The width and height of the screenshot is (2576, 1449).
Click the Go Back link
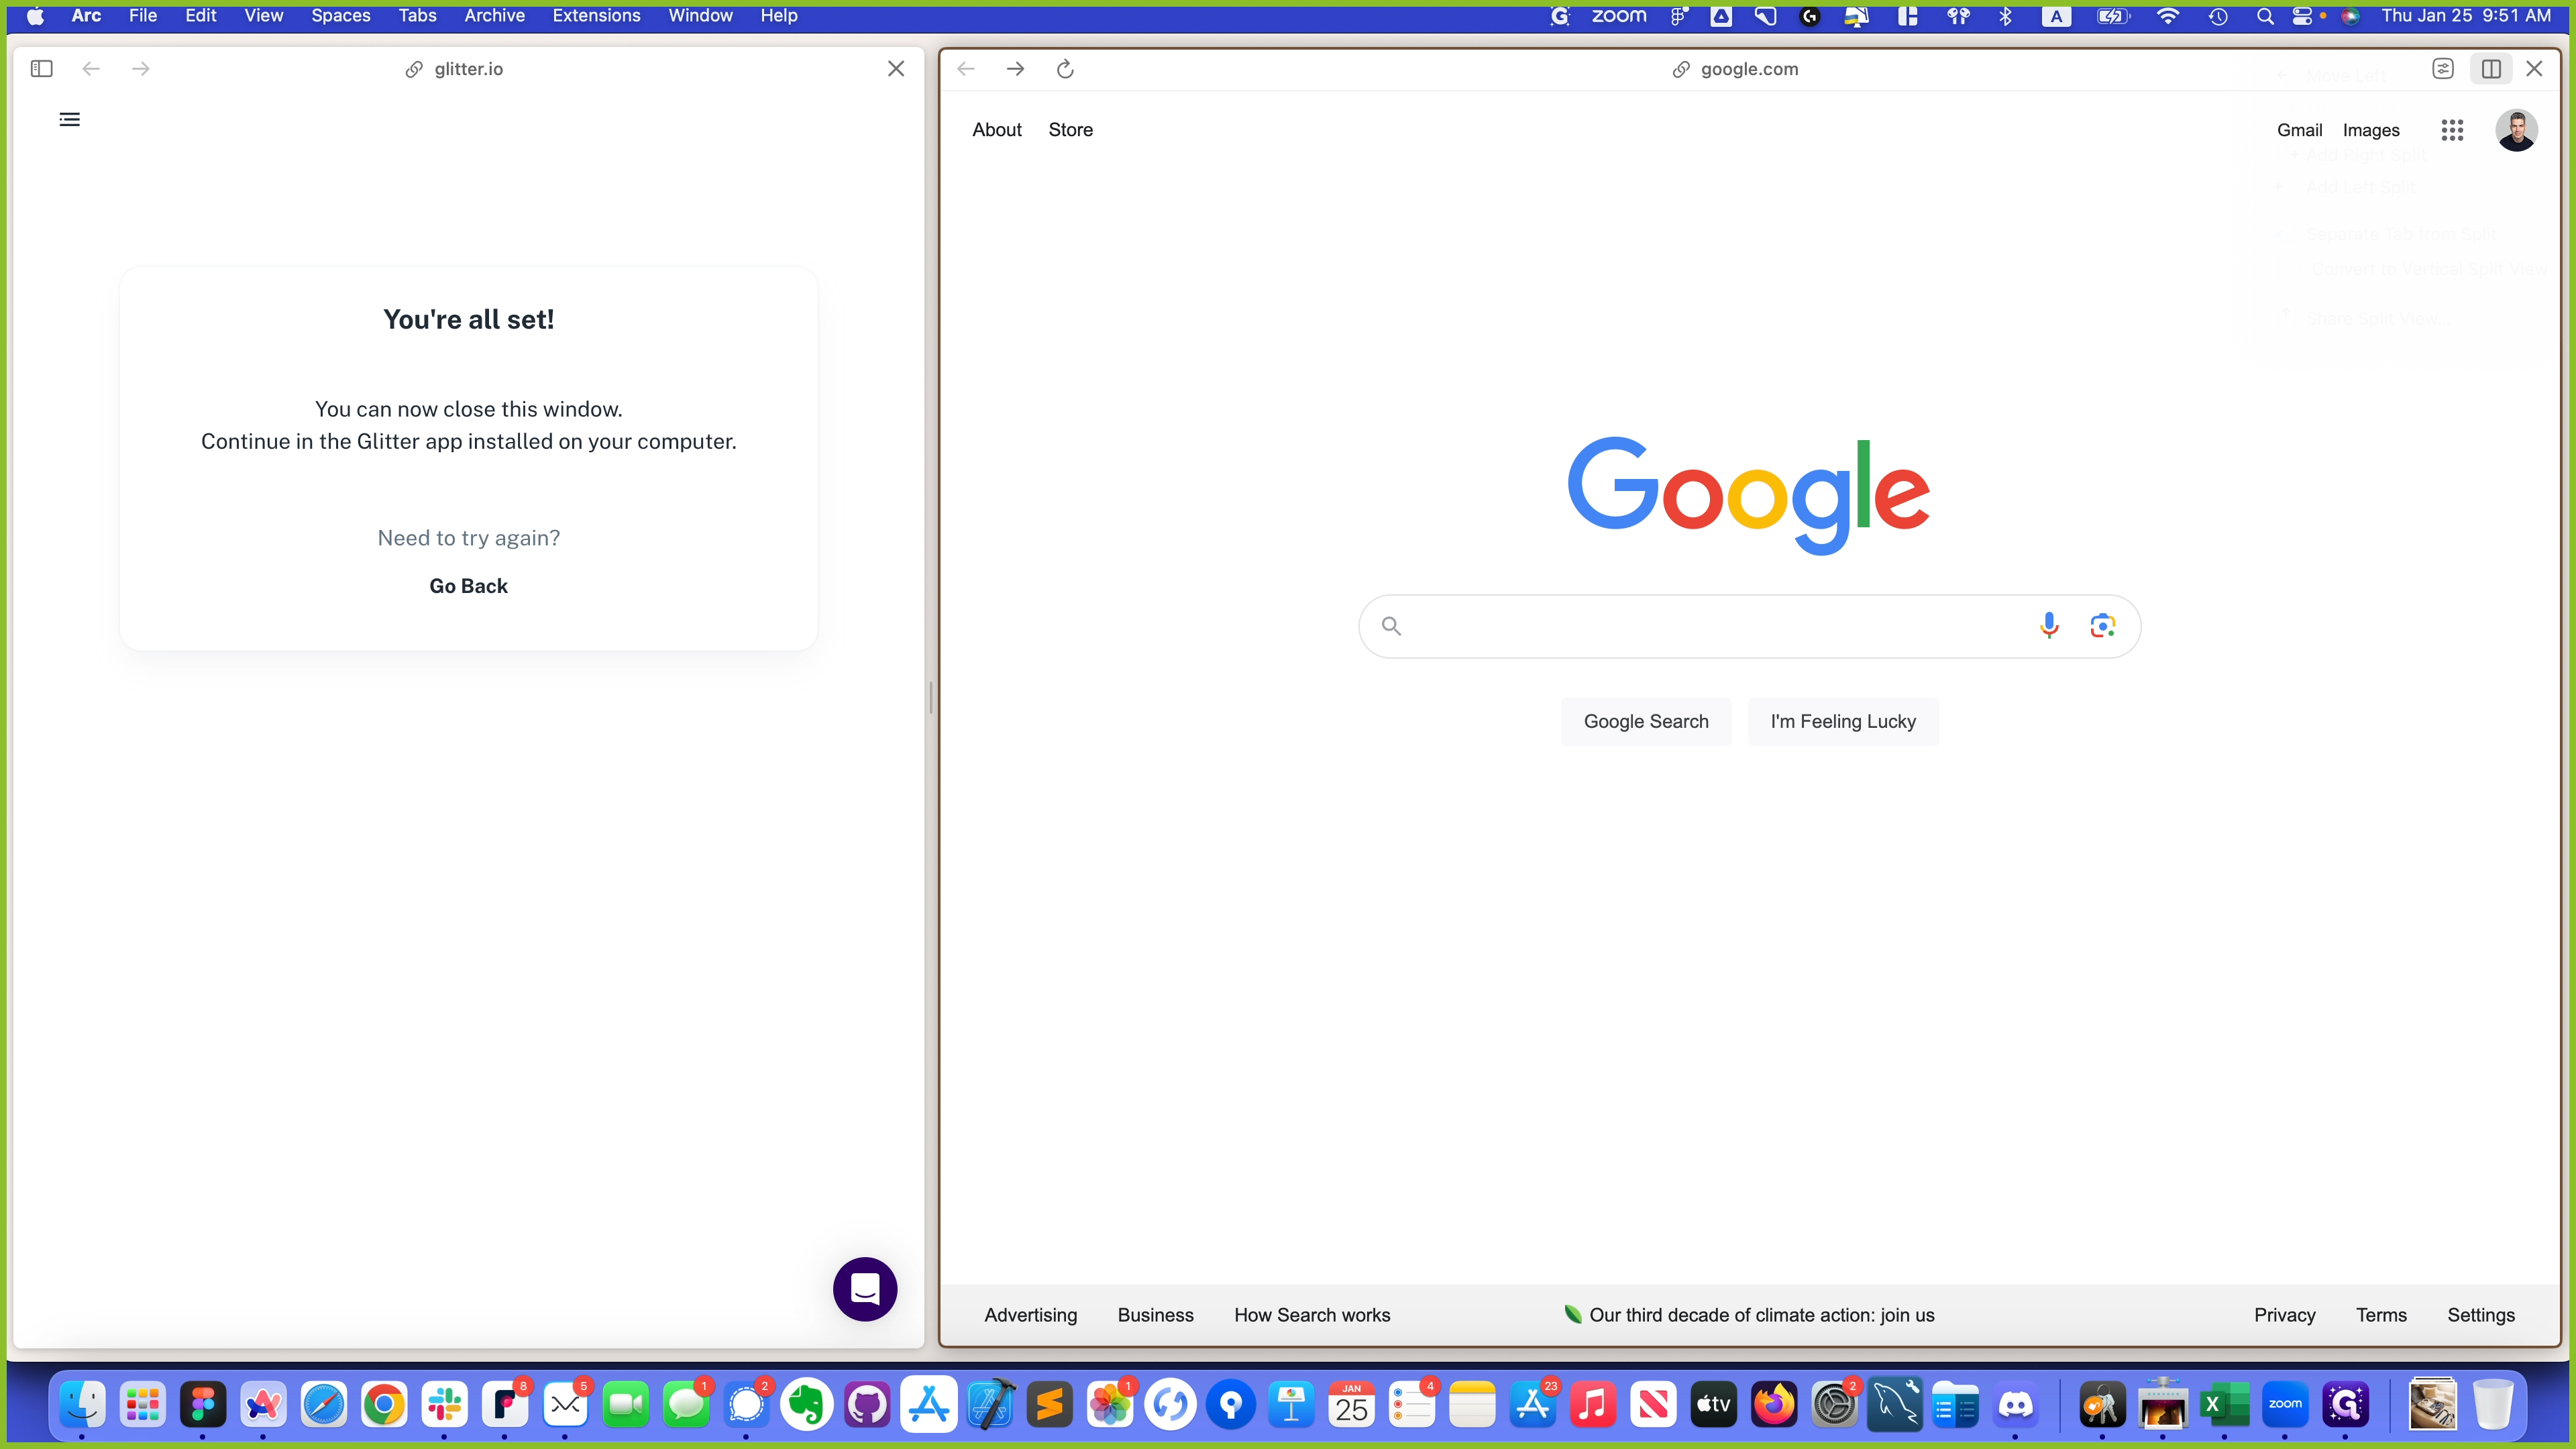[x=468, y=586]
